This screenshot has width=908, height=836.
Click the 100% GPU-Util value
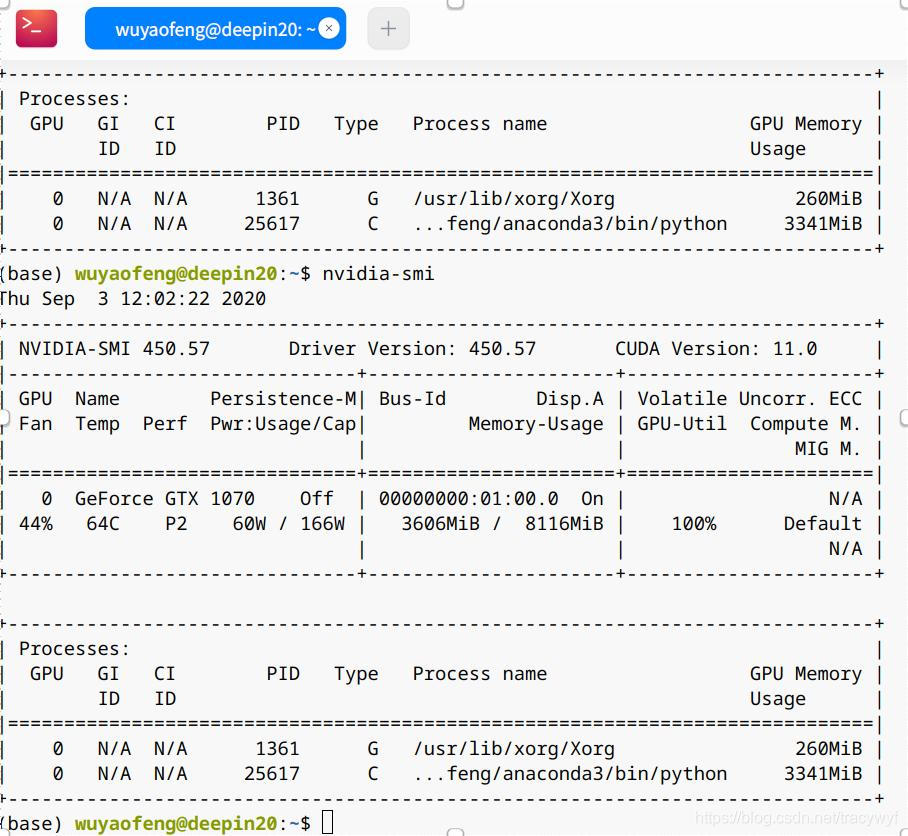(x=694, y=524)
